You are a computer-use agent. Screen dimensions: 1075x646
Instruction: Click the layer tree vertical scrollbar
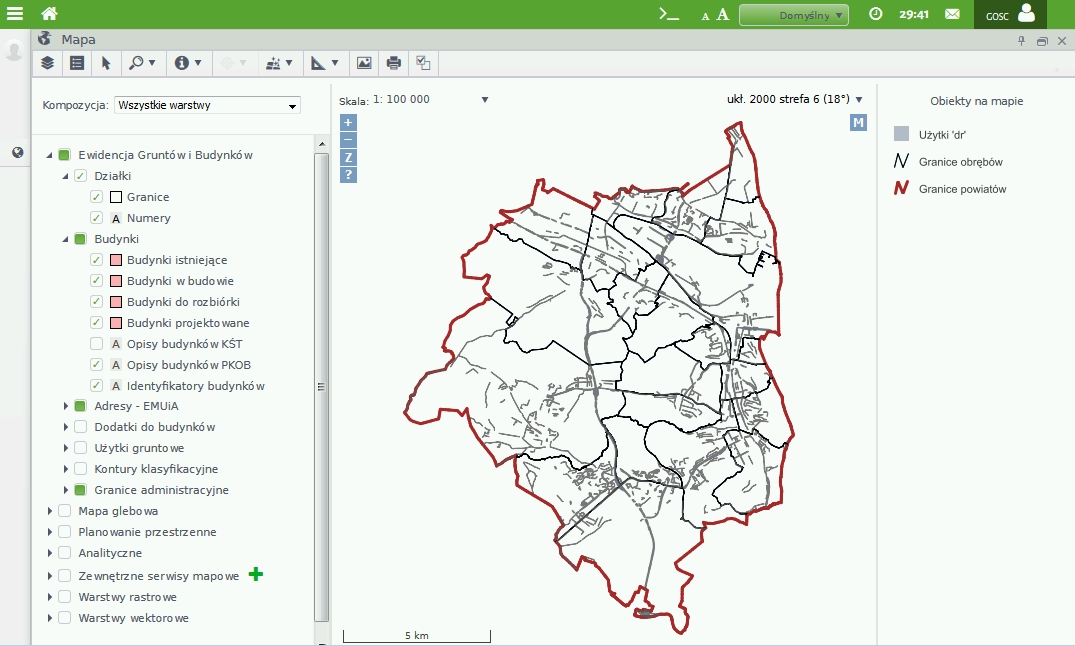point(321,385)
